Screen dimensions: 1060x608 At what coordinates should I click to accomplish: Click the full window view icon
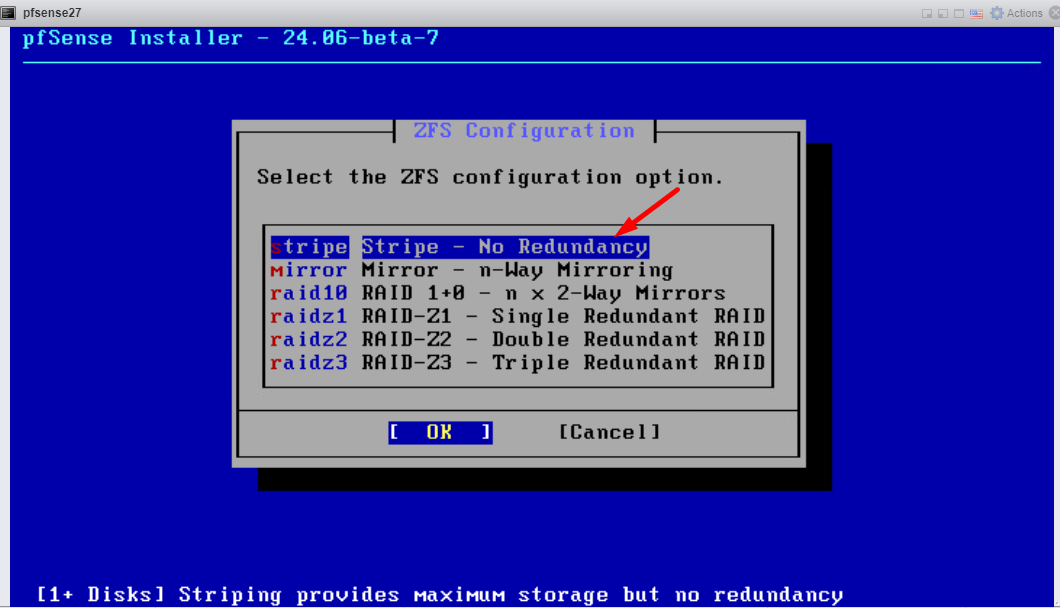(x=959, y=14)
